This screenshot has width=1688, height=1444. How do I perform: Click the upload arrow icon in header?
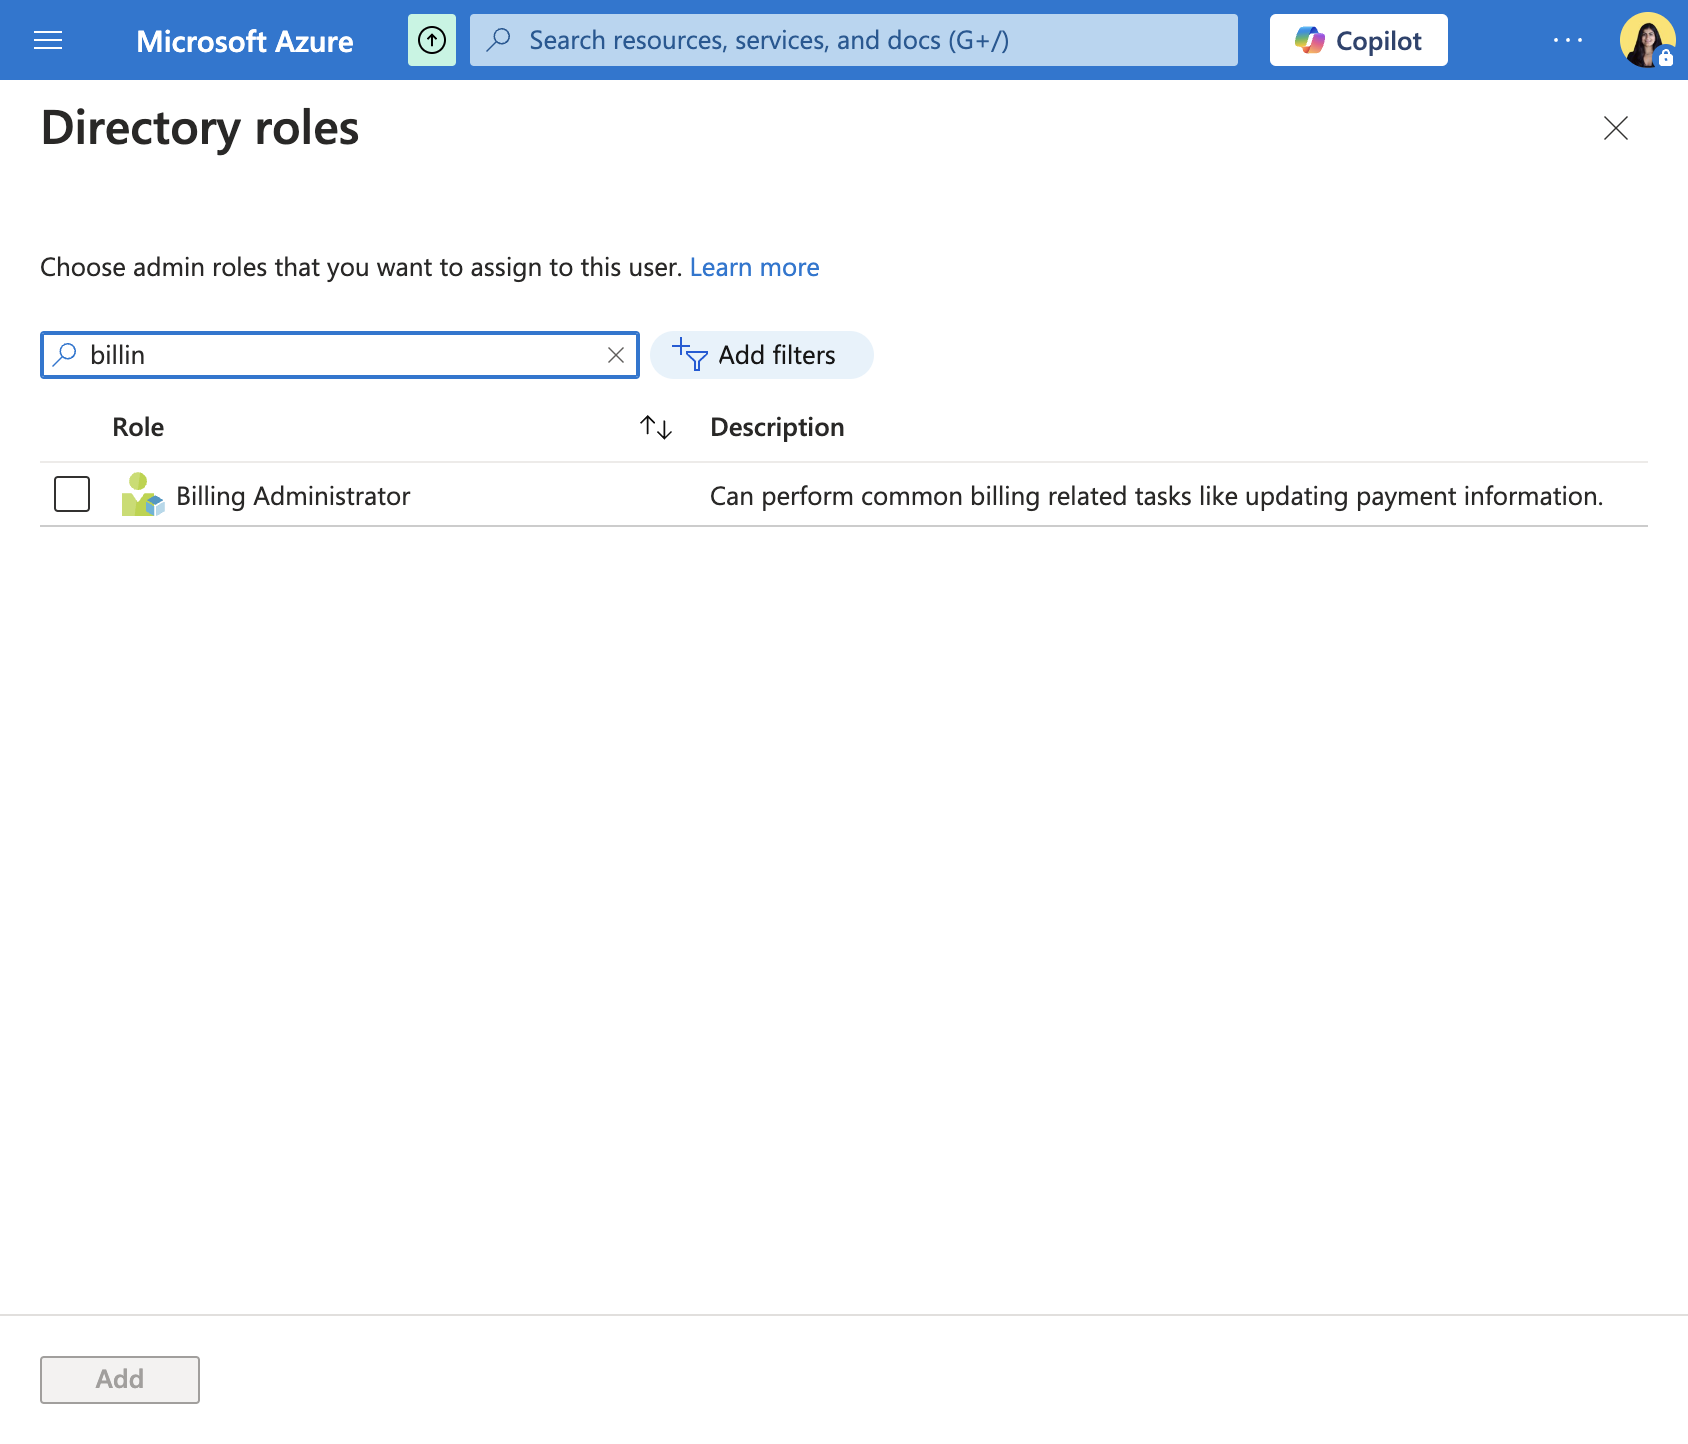tap(432, 40)
